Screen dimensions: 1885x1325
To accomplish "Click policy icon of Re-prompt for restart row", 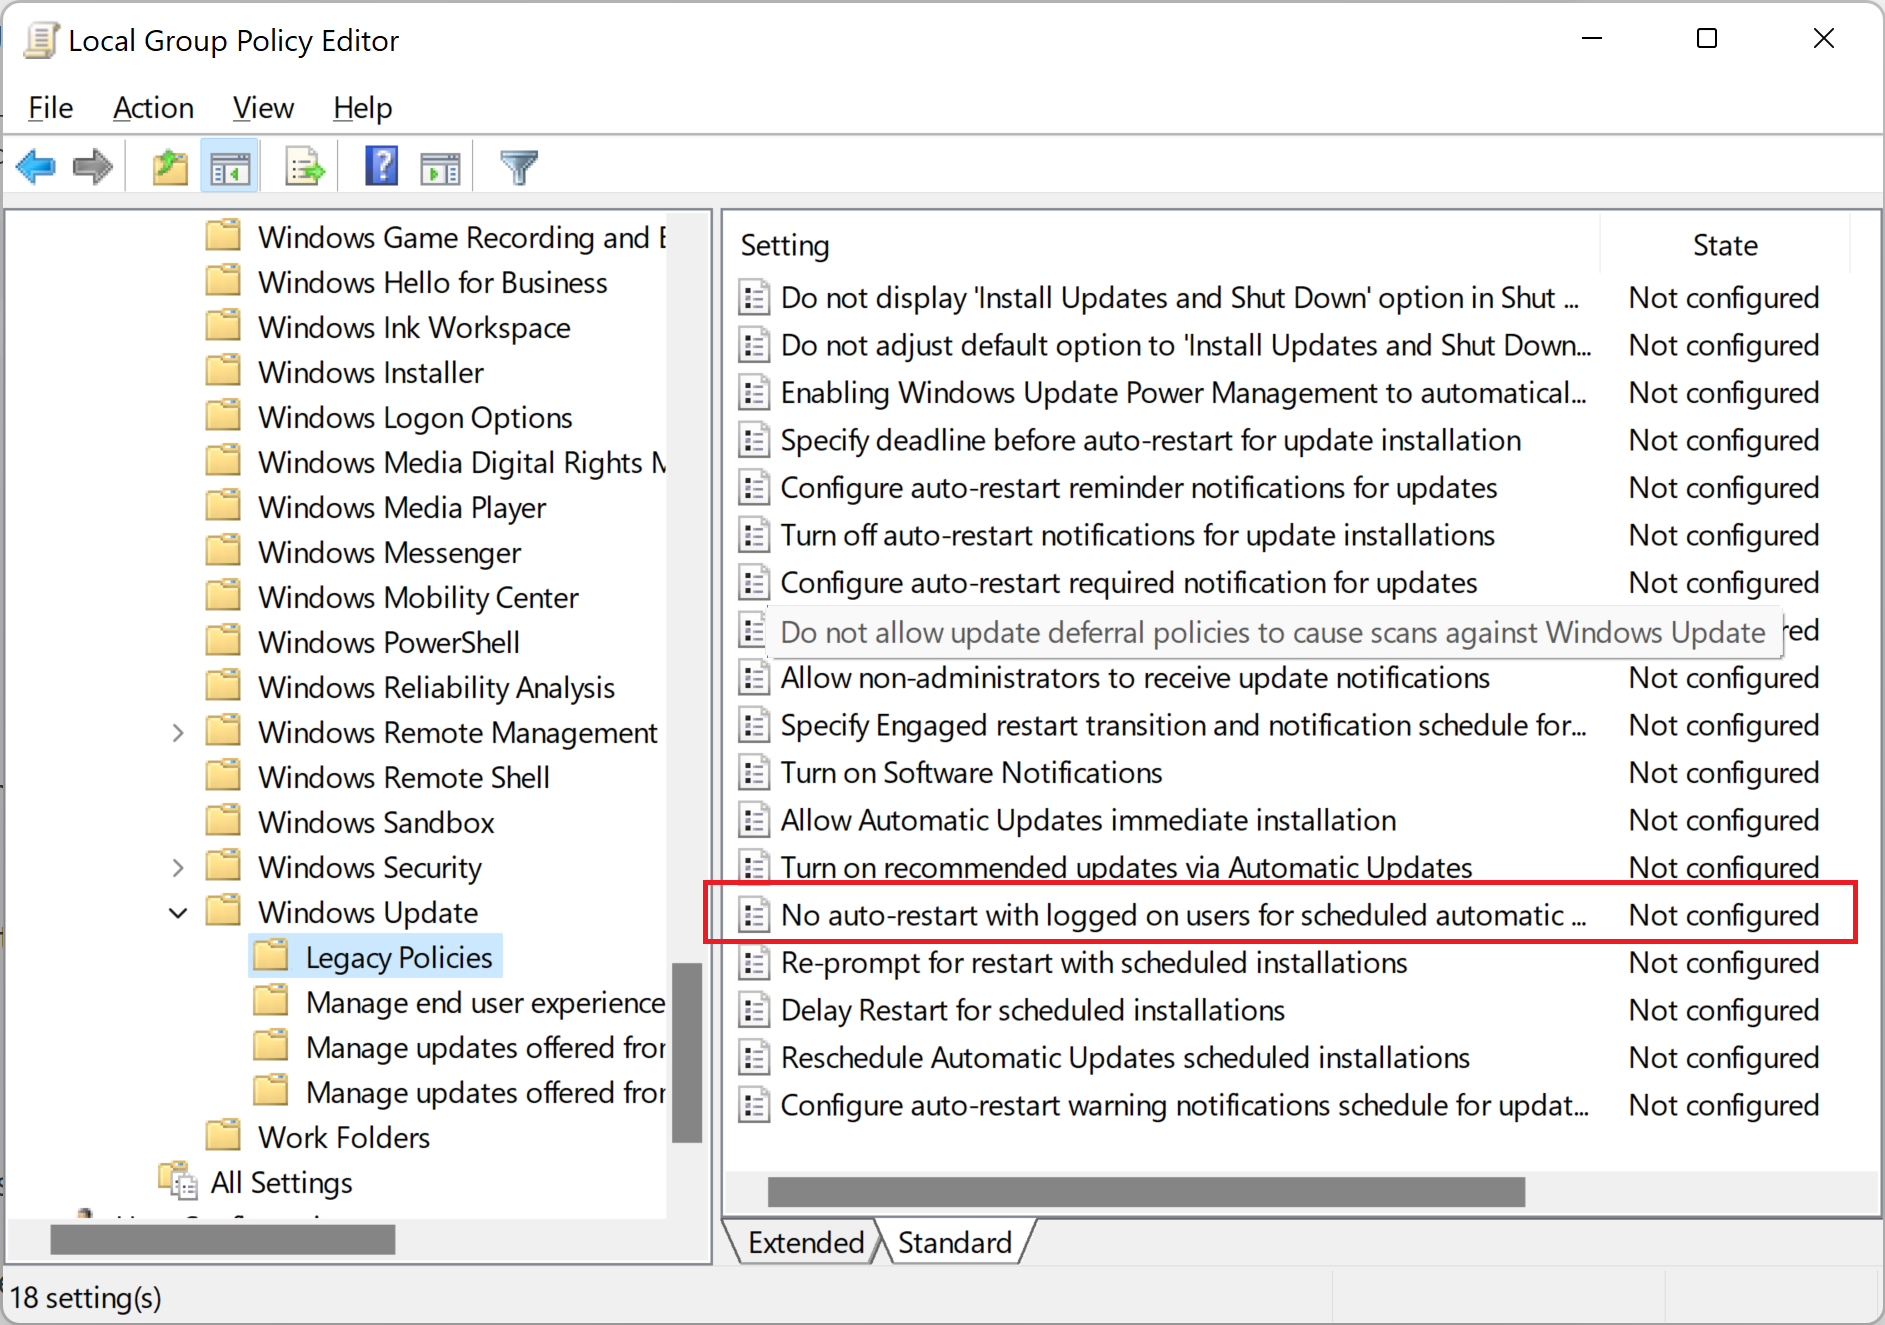I will point(754,963).
